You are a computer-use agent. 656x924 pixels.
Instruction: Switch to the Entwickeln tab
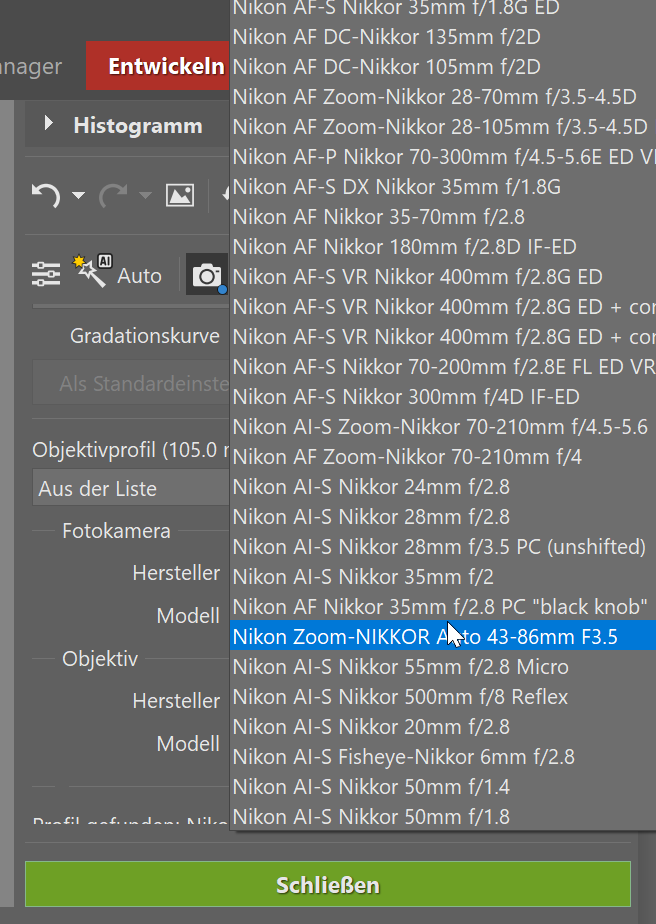coord(166,67)
